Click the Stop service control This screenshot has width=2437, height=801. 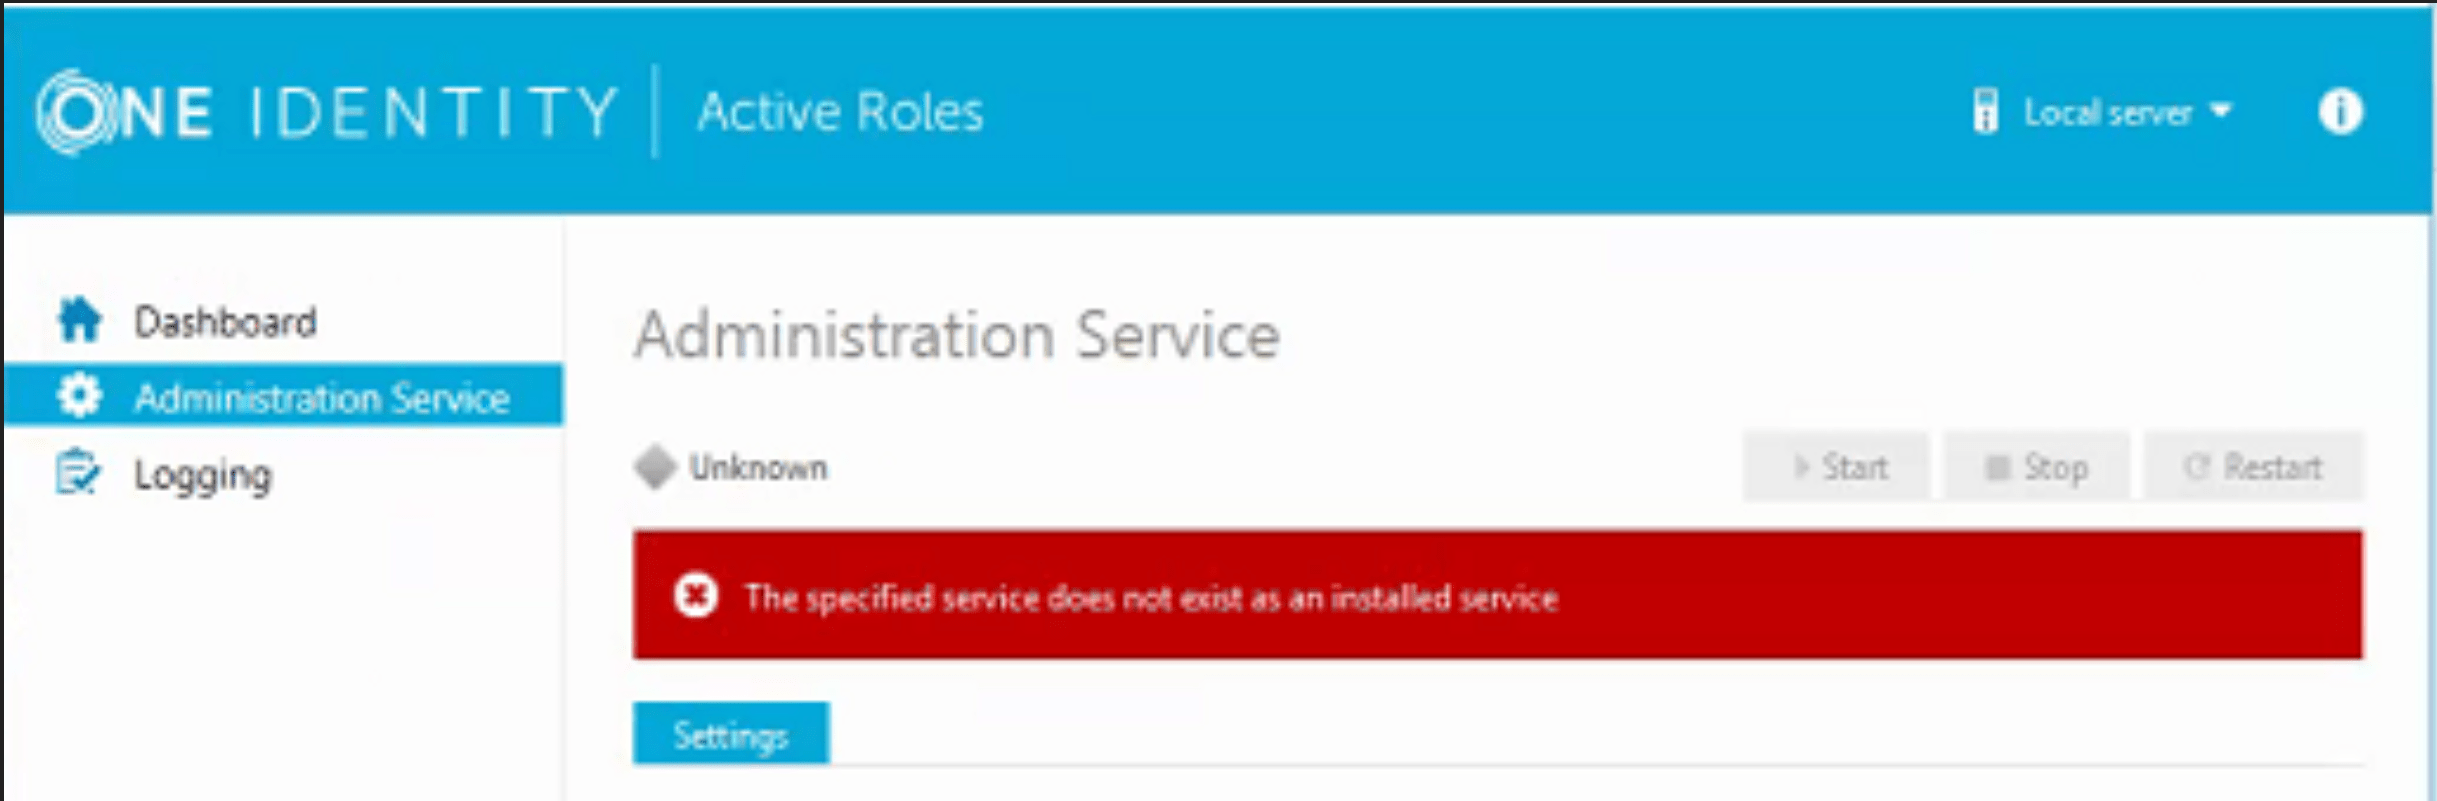click(2035, 466)
